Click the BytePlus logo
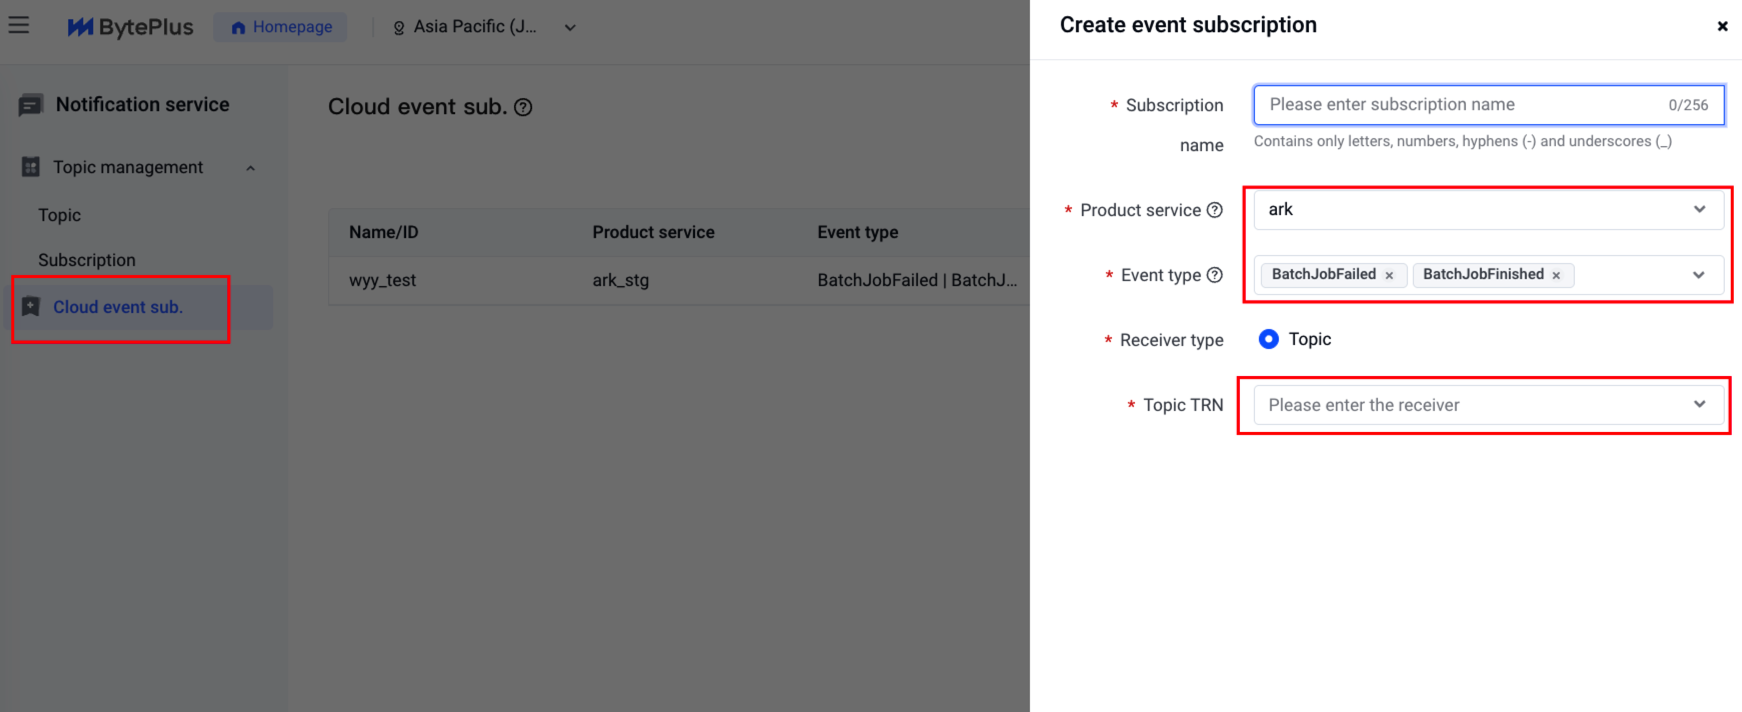1742x712 pixels. (x=130, y=27)
